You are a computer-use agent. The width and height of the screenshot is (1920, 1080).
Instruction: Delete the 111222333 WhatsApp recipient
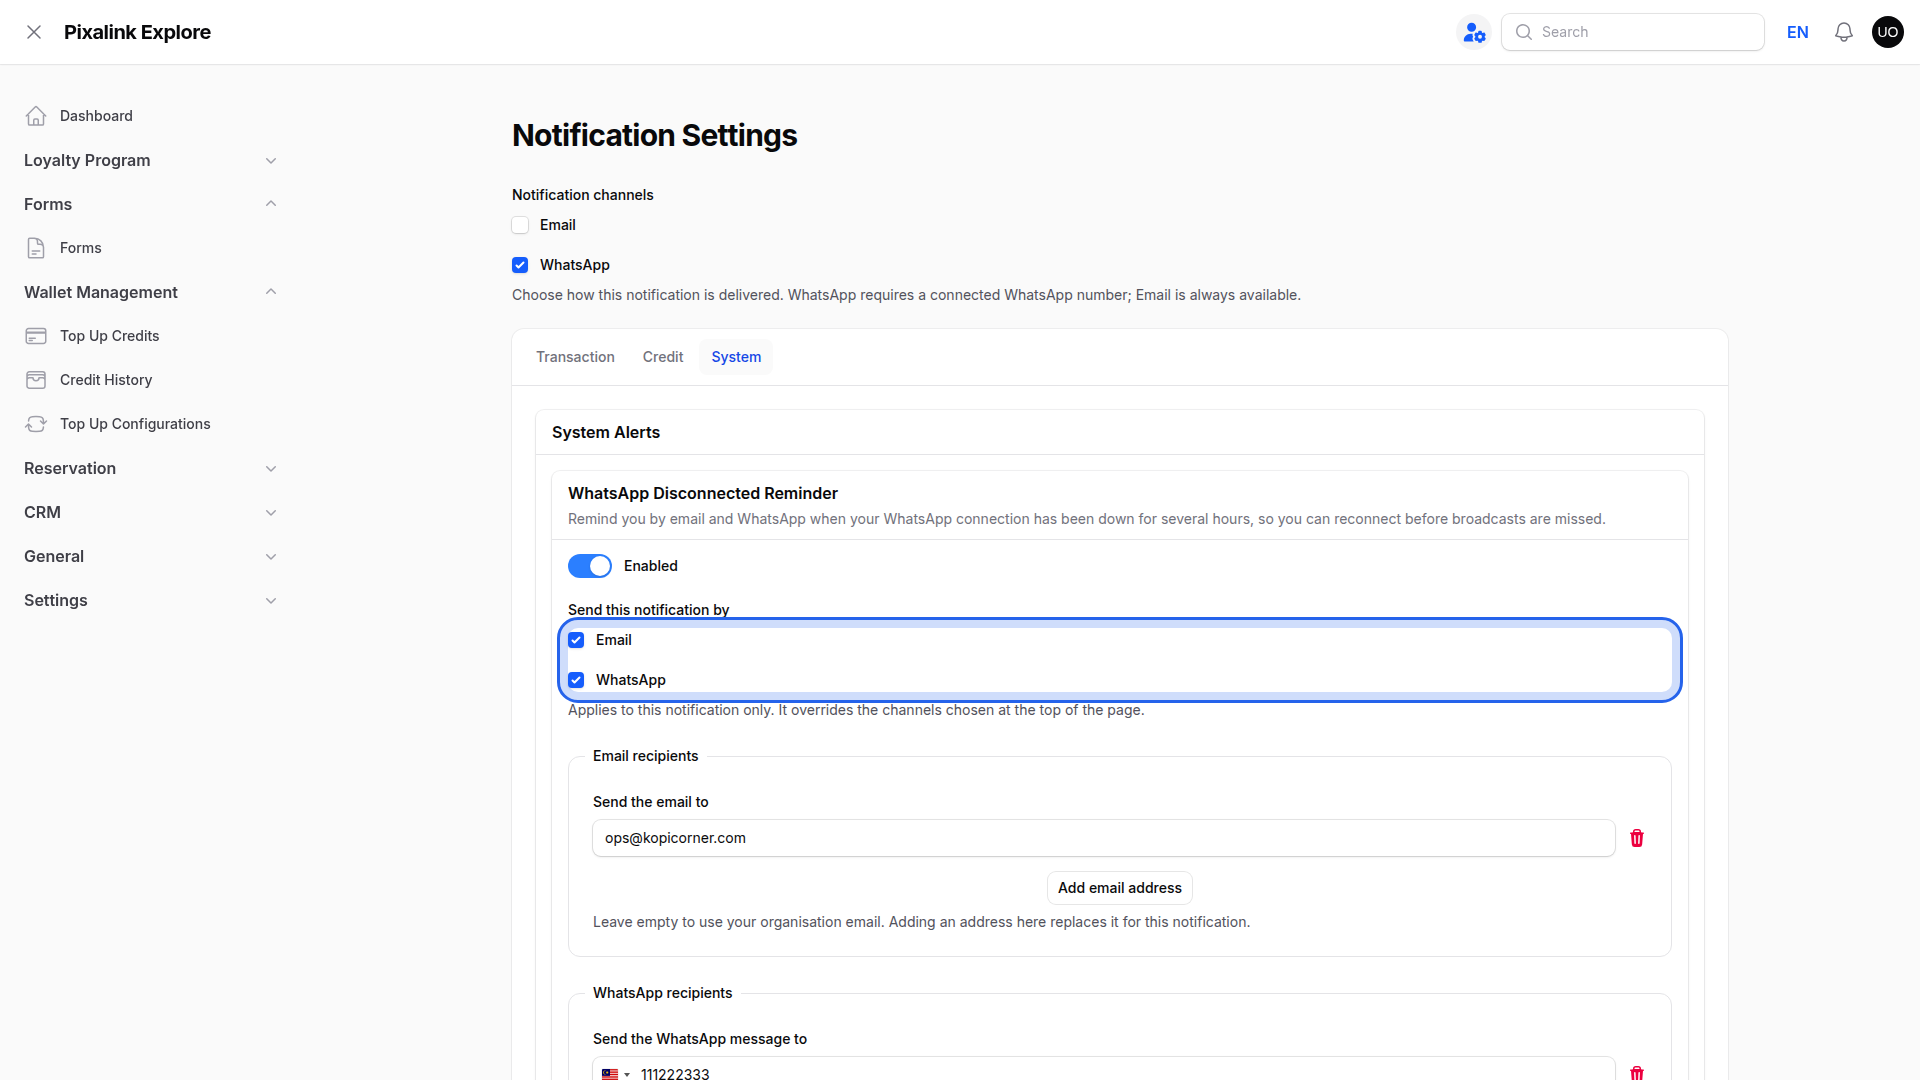point(1637,1072)
